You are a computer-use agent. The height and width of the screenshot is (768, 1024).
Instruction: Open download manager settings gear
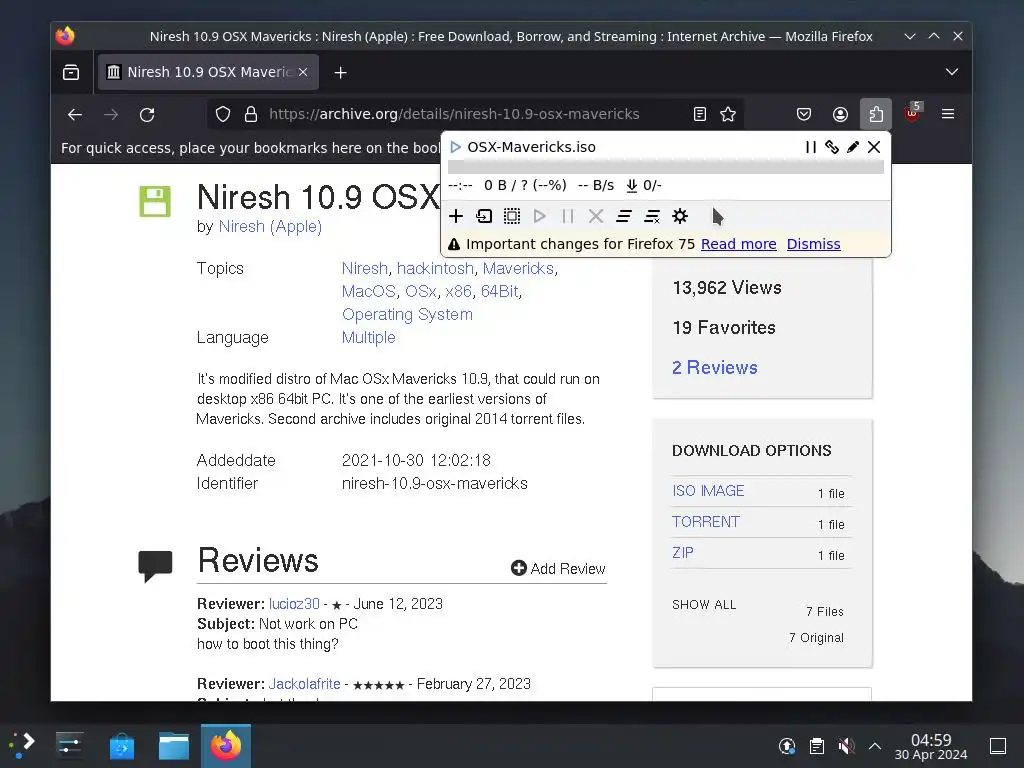pos(680,216)
